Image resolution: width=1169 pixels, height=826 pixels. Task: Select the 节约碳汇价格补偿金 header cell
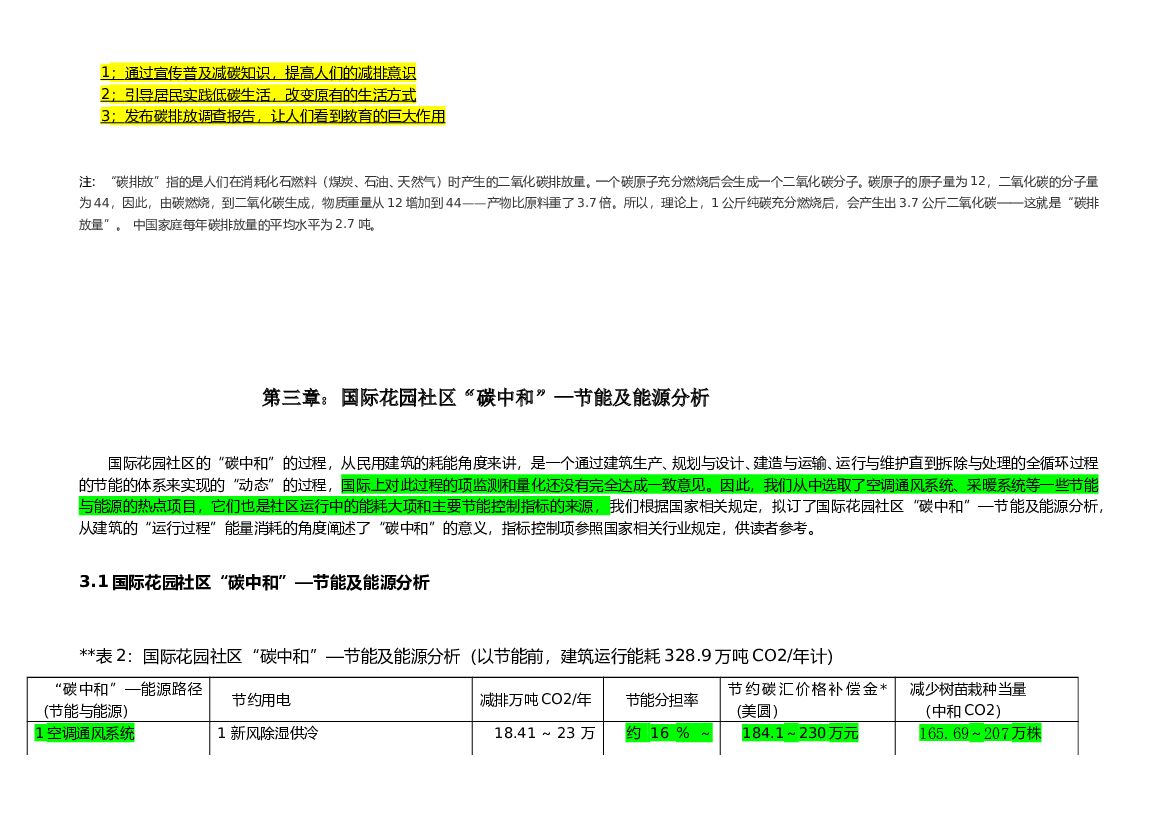point(803,699)
